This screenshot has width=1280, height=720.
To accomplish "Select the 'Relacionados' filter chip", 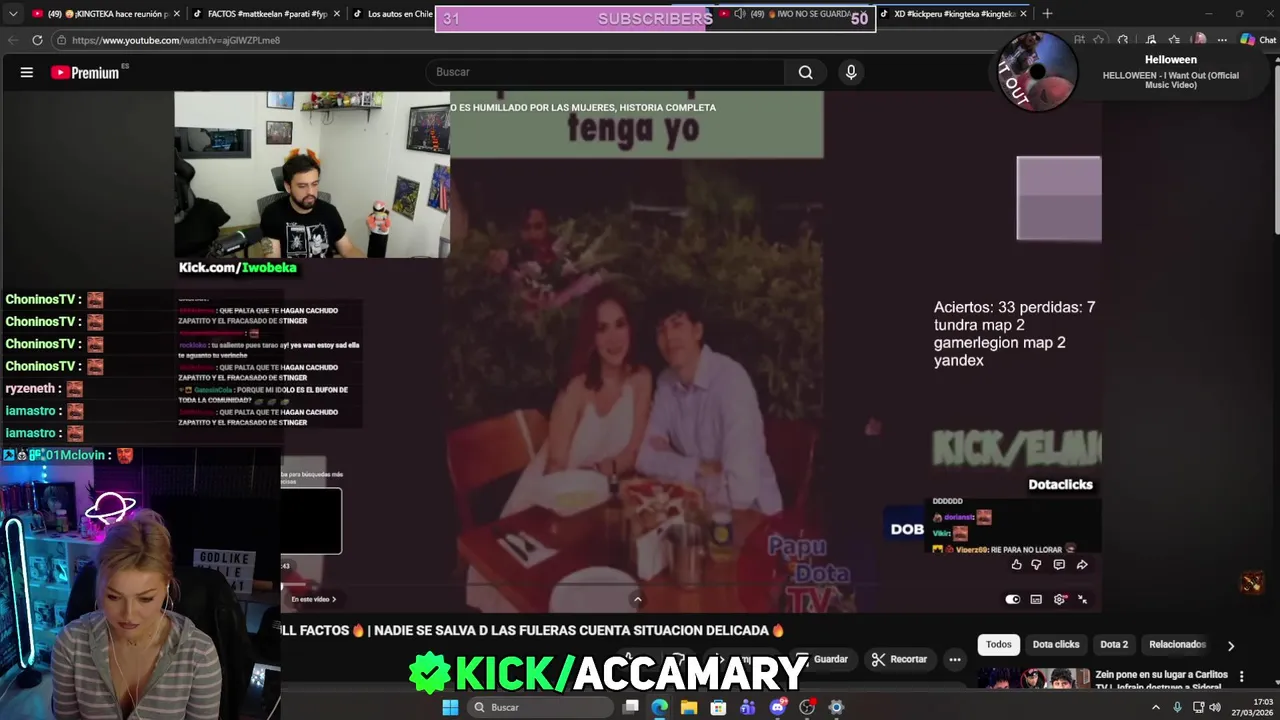I will [x=1177, y=645].
